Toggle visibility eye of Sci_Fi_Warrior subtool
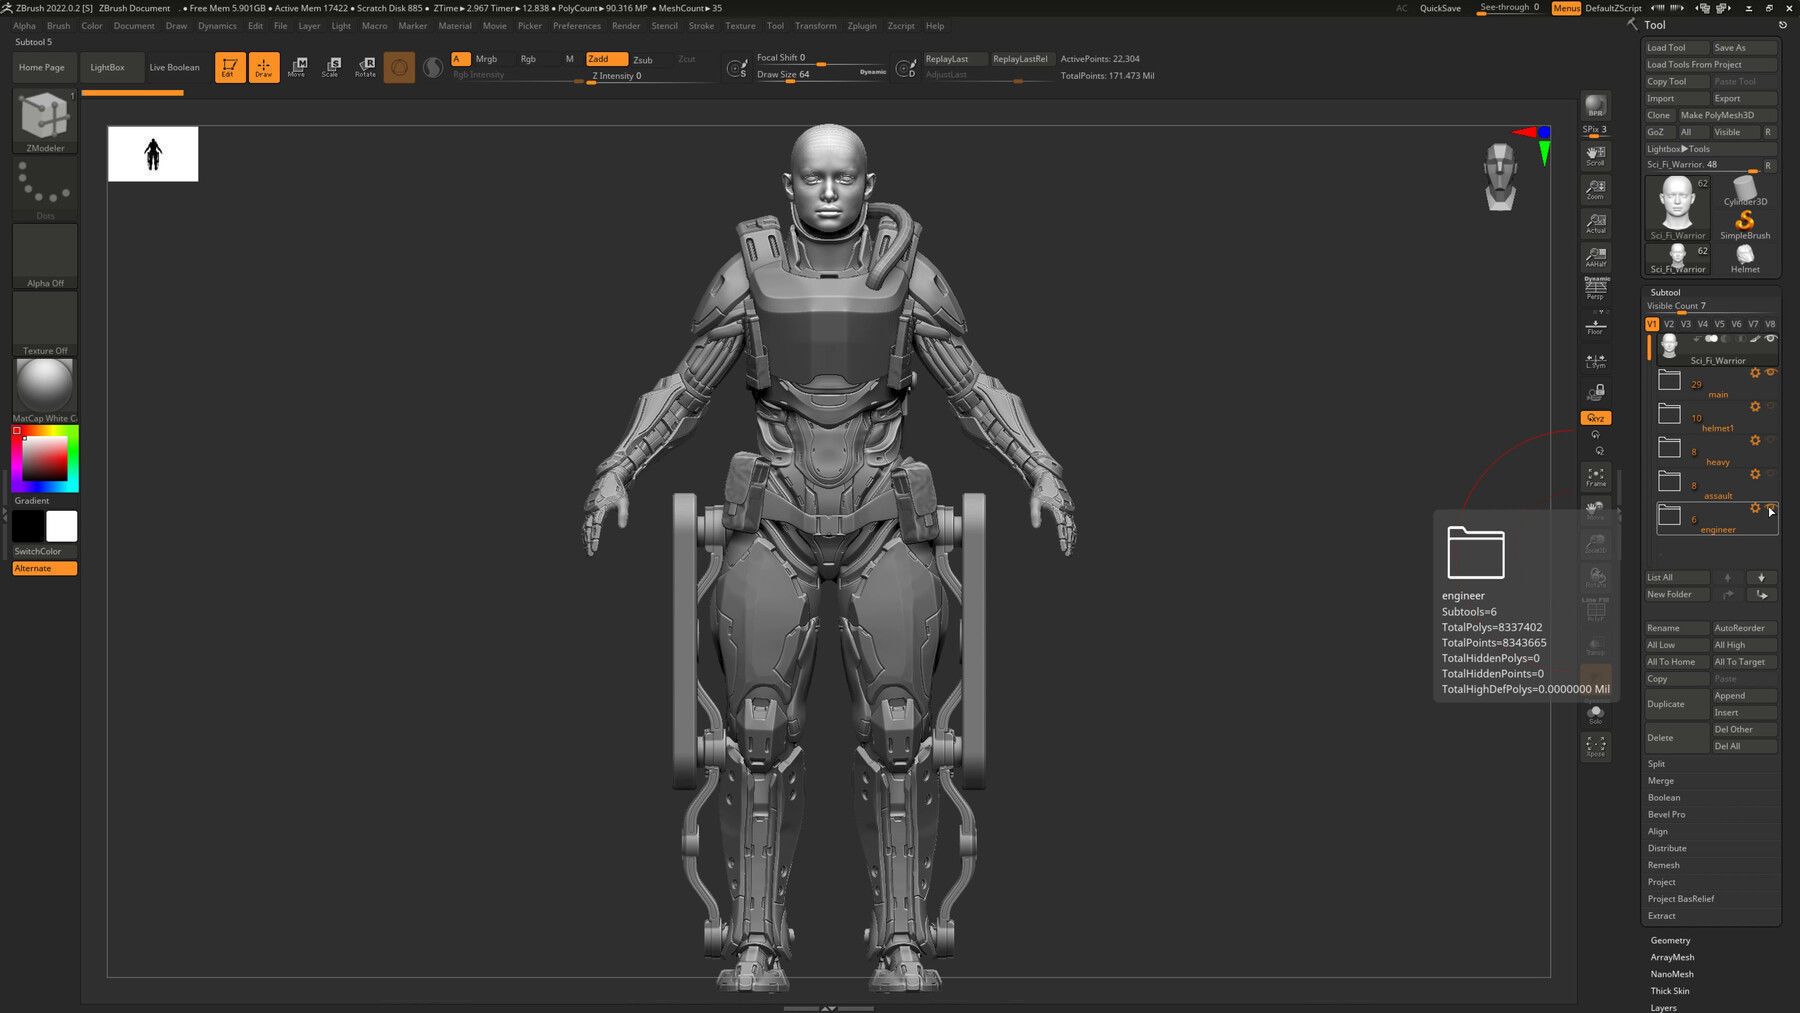Viewport: 1800px width, 1013px height. (x=1771, y=339)
